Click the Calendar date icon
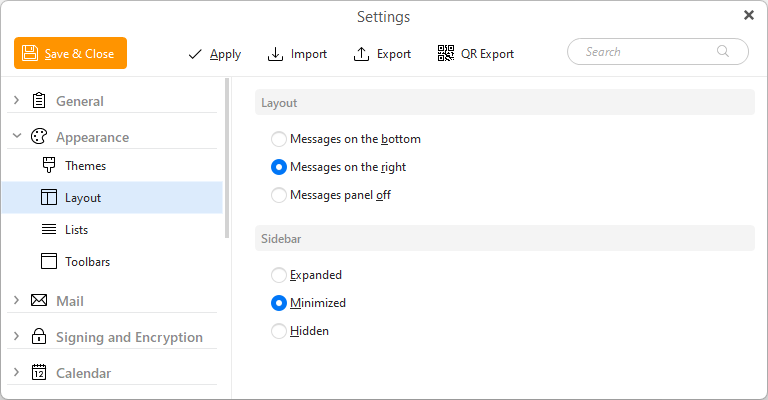Image resolution: width=768 pixels, height=400 pixels. point(39,372)
